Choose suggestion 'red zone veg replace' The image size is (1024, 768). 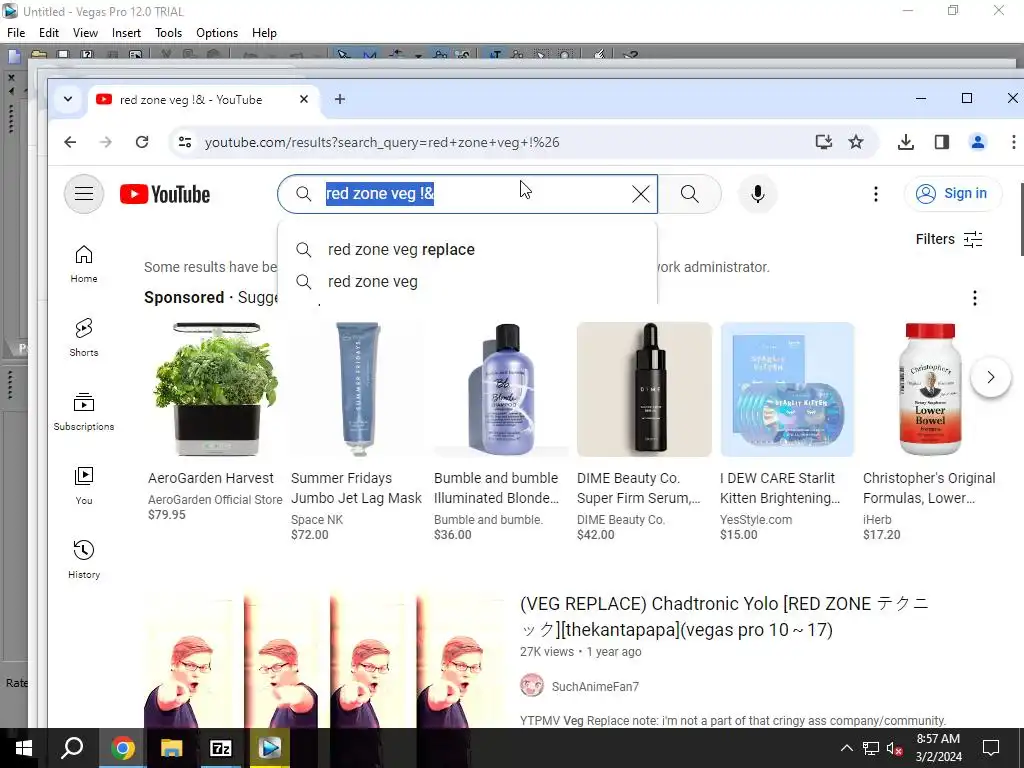tap(467, 249)
